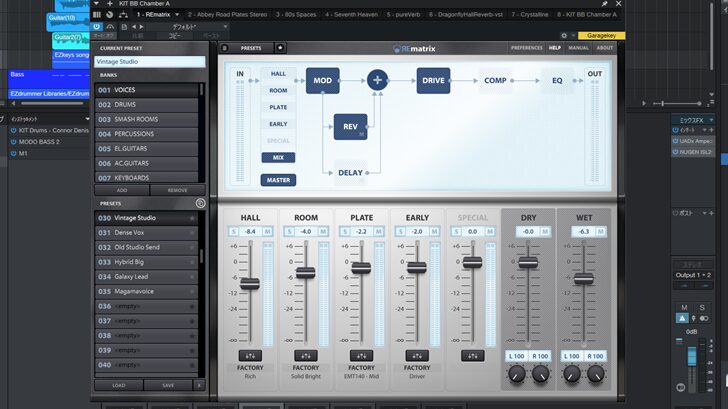Image resolution: width=728 pixels, height=409 pixels.
Task: Pin the plugin window
Action: [604, 4]
